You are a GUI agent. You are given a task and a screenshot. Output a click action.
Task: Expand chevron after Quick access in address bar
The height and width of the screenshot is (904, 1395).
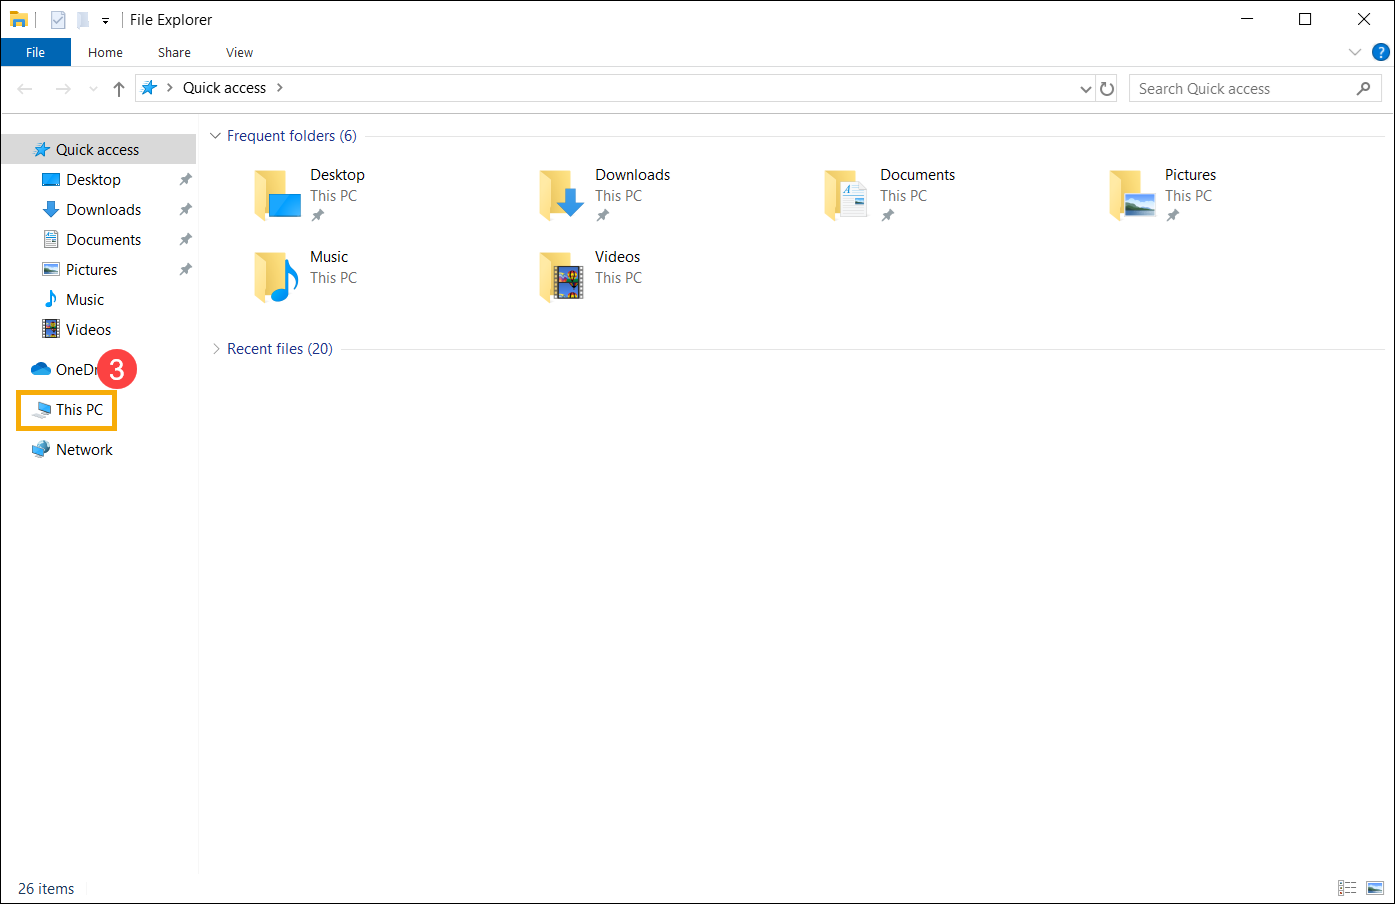click(x=280, y=88)
